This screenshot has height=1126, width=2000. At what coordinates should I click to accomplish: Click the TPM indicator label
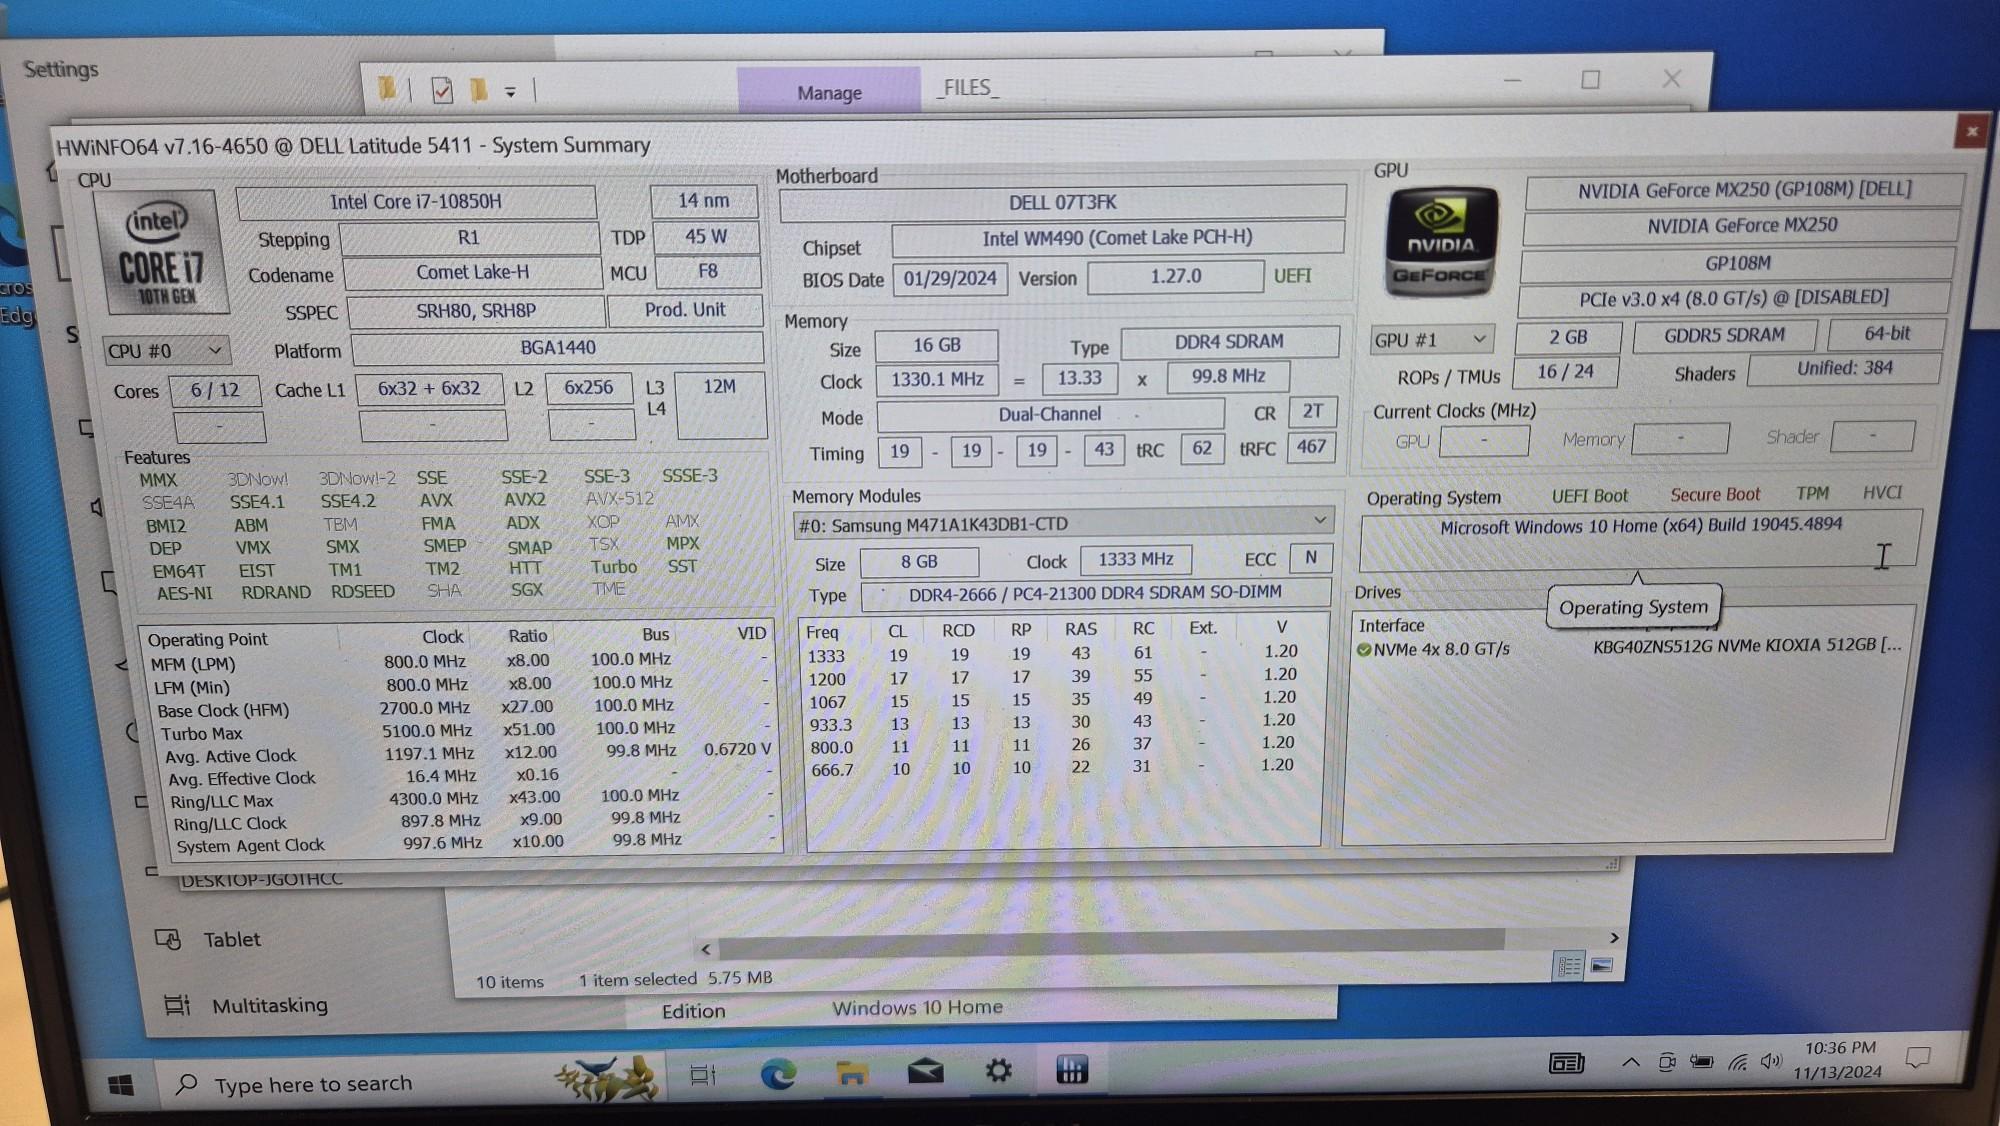(x=1811, y=493)
